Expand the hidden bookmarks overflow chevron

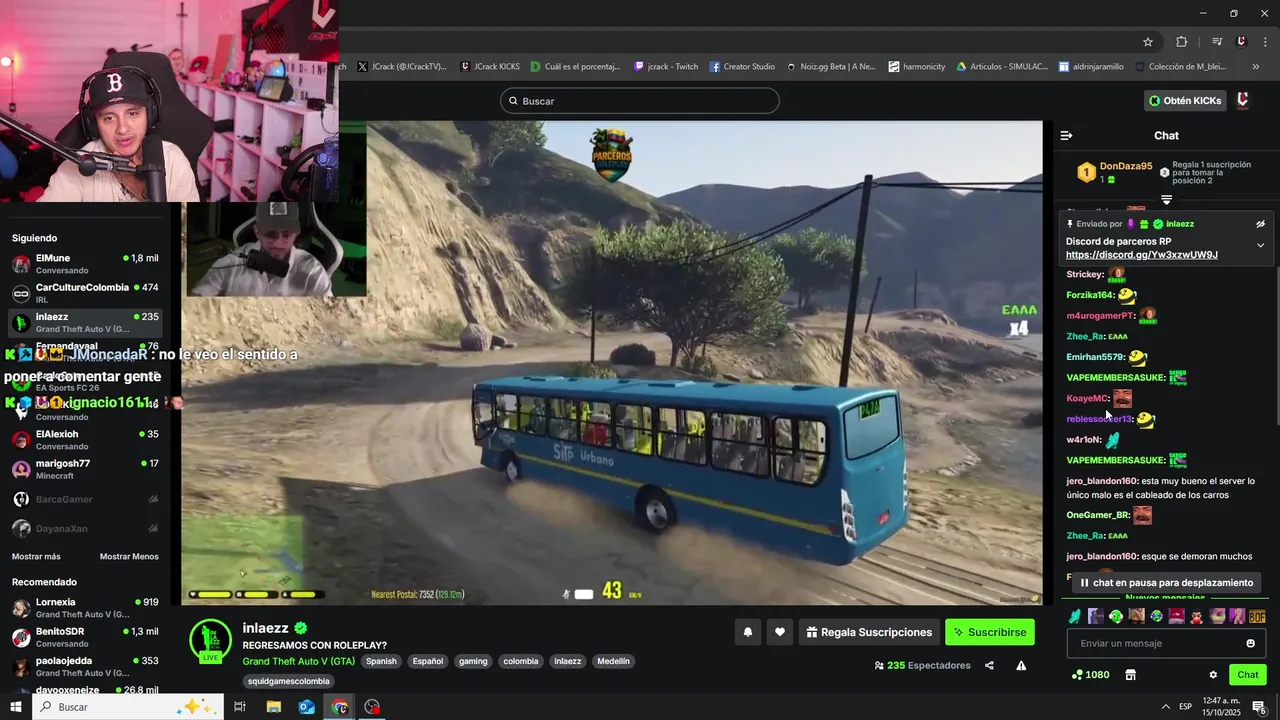coord(1256,67)
